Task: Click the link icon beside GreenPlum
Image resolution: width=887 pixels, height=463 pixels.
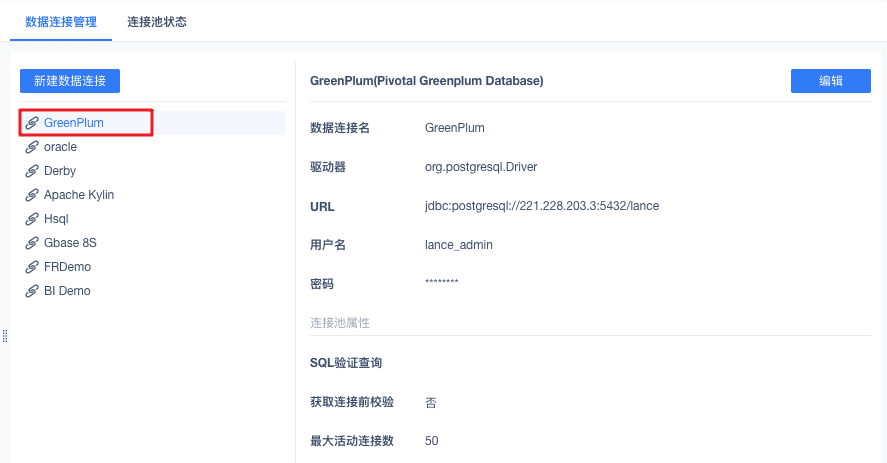Action: pos(32,123)
